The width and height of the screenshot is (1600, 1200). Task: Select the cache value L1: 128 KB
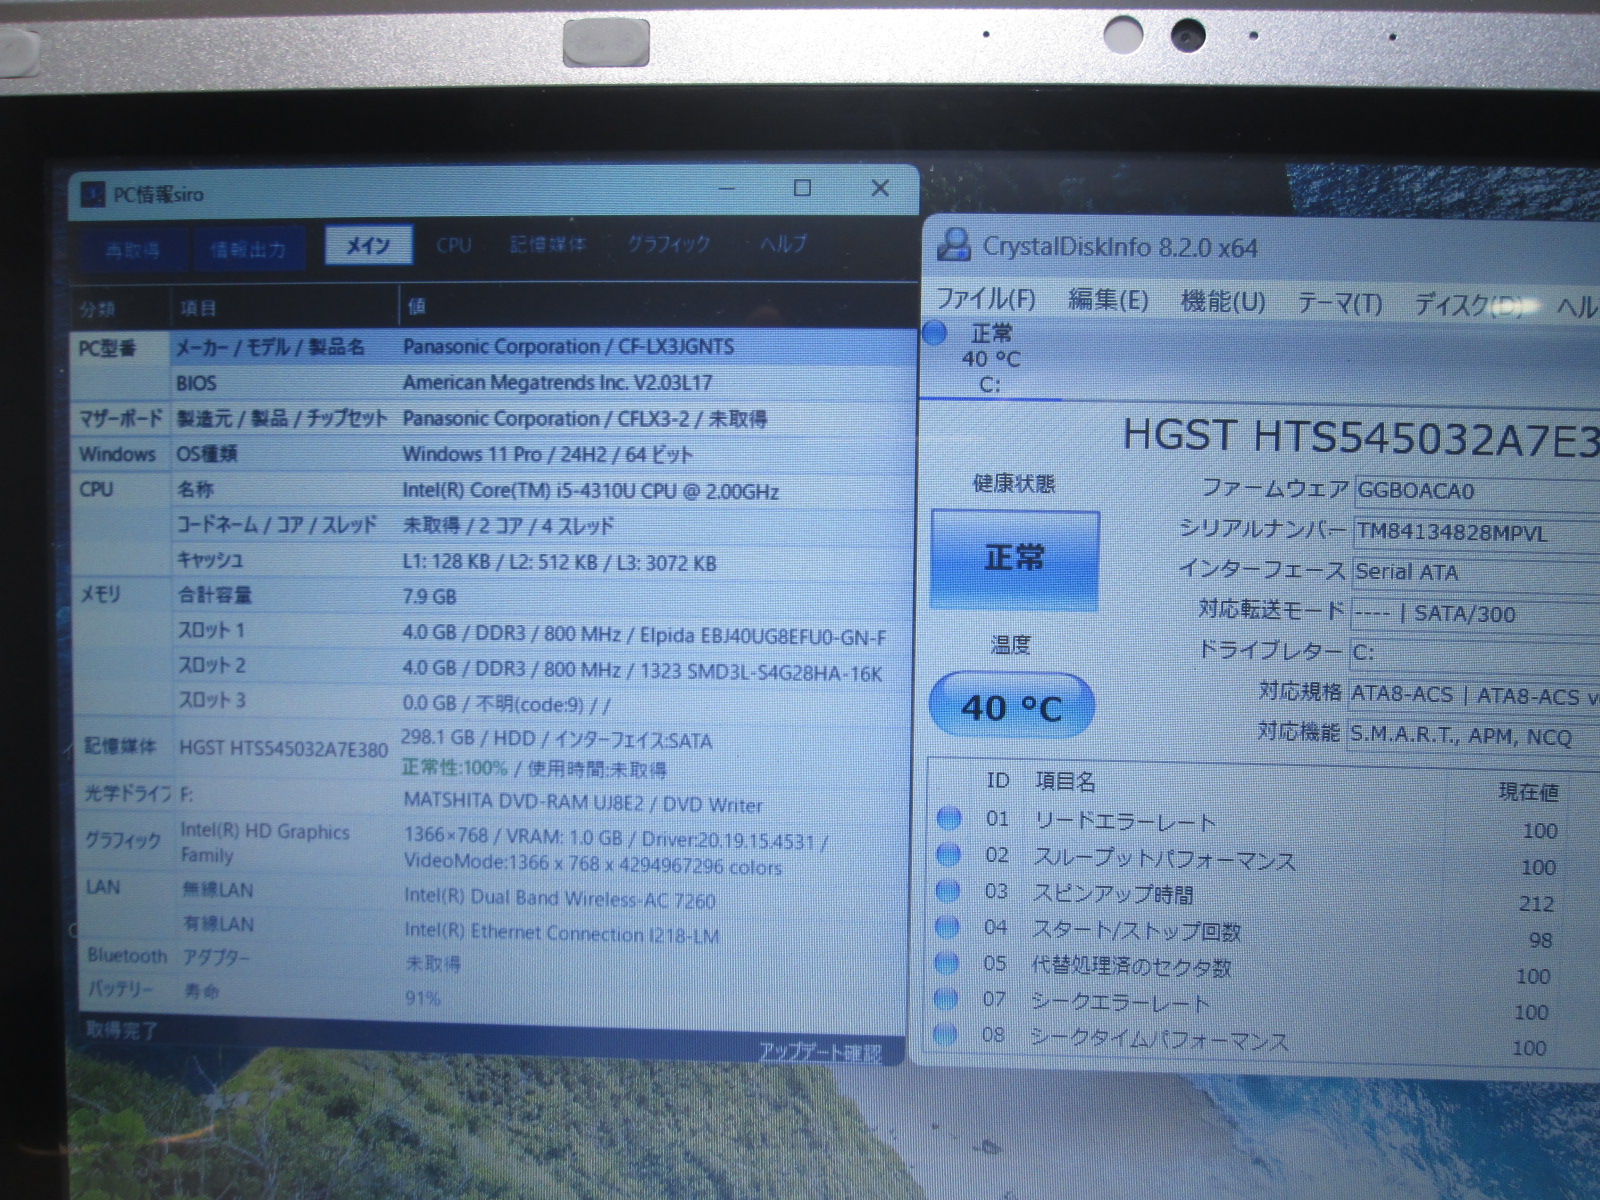click(559, 562)
